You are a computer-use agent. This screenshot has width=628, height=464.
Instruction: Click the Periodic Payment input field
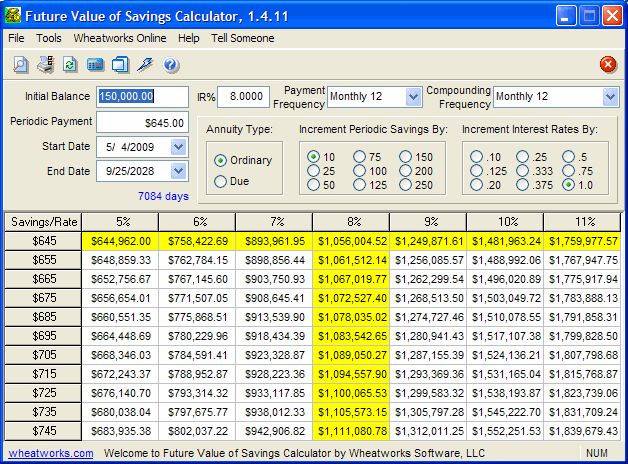(x=142, y=123)
